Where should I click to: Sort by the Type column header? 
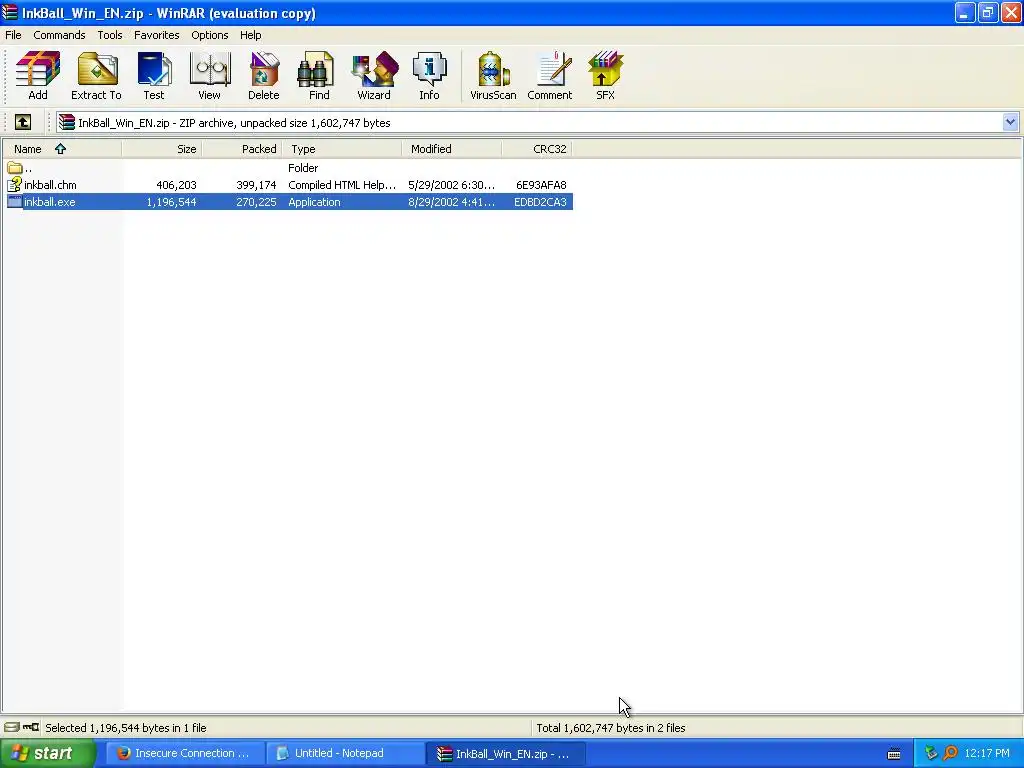(342, 149)
